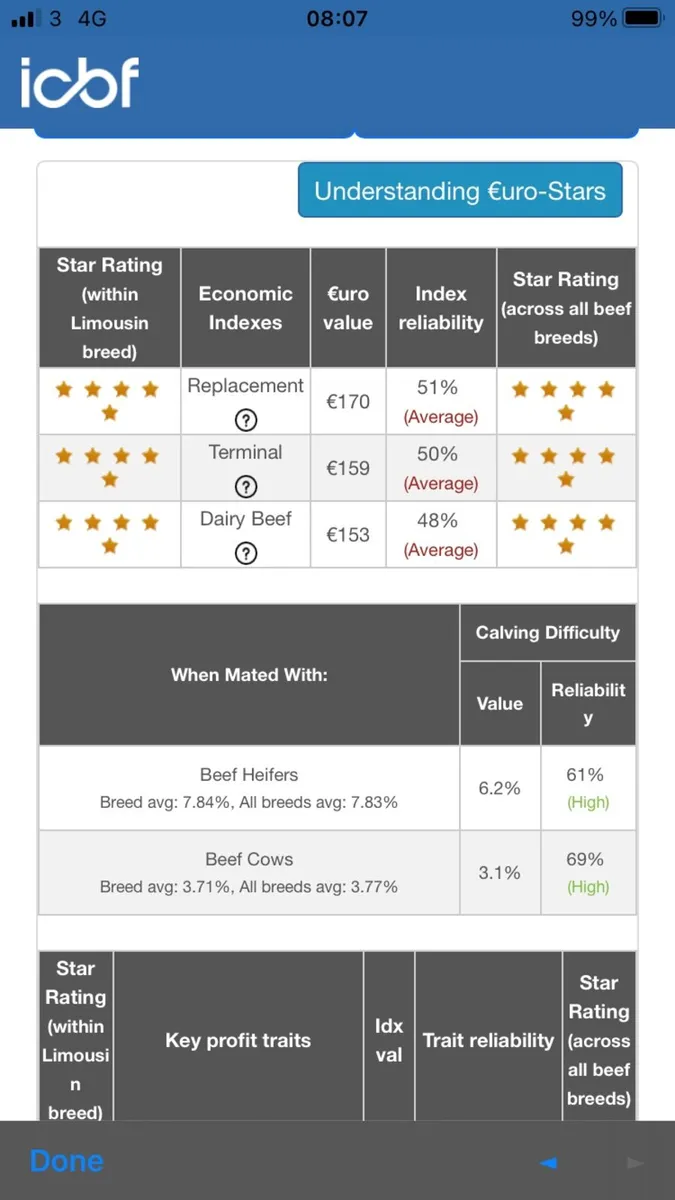The width and height of the screenshot is (675, 1200).
Task: Tap the Calving Difficulty header
Action: (547, 632)
